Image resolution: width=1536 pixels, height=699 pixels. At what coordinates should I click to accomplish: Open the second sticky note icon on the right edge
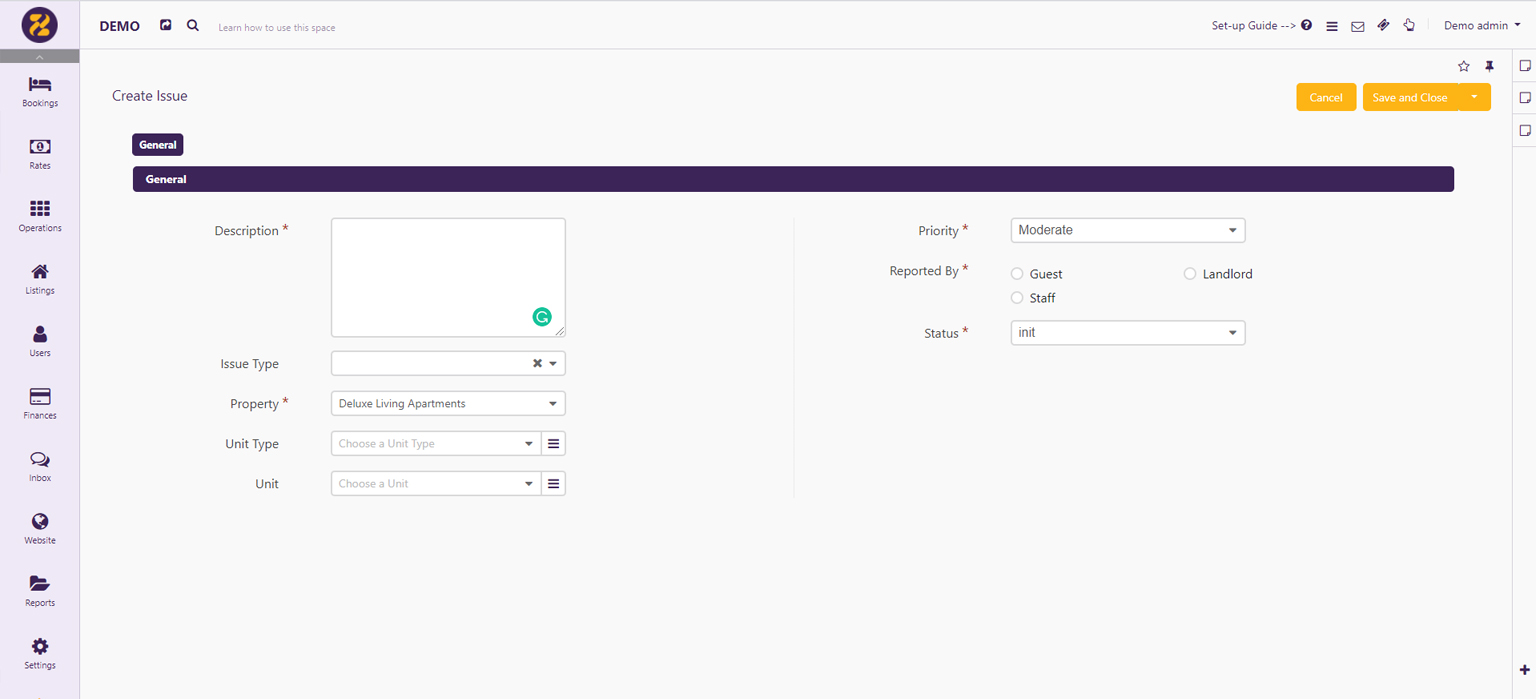(x=1525, y=98)
